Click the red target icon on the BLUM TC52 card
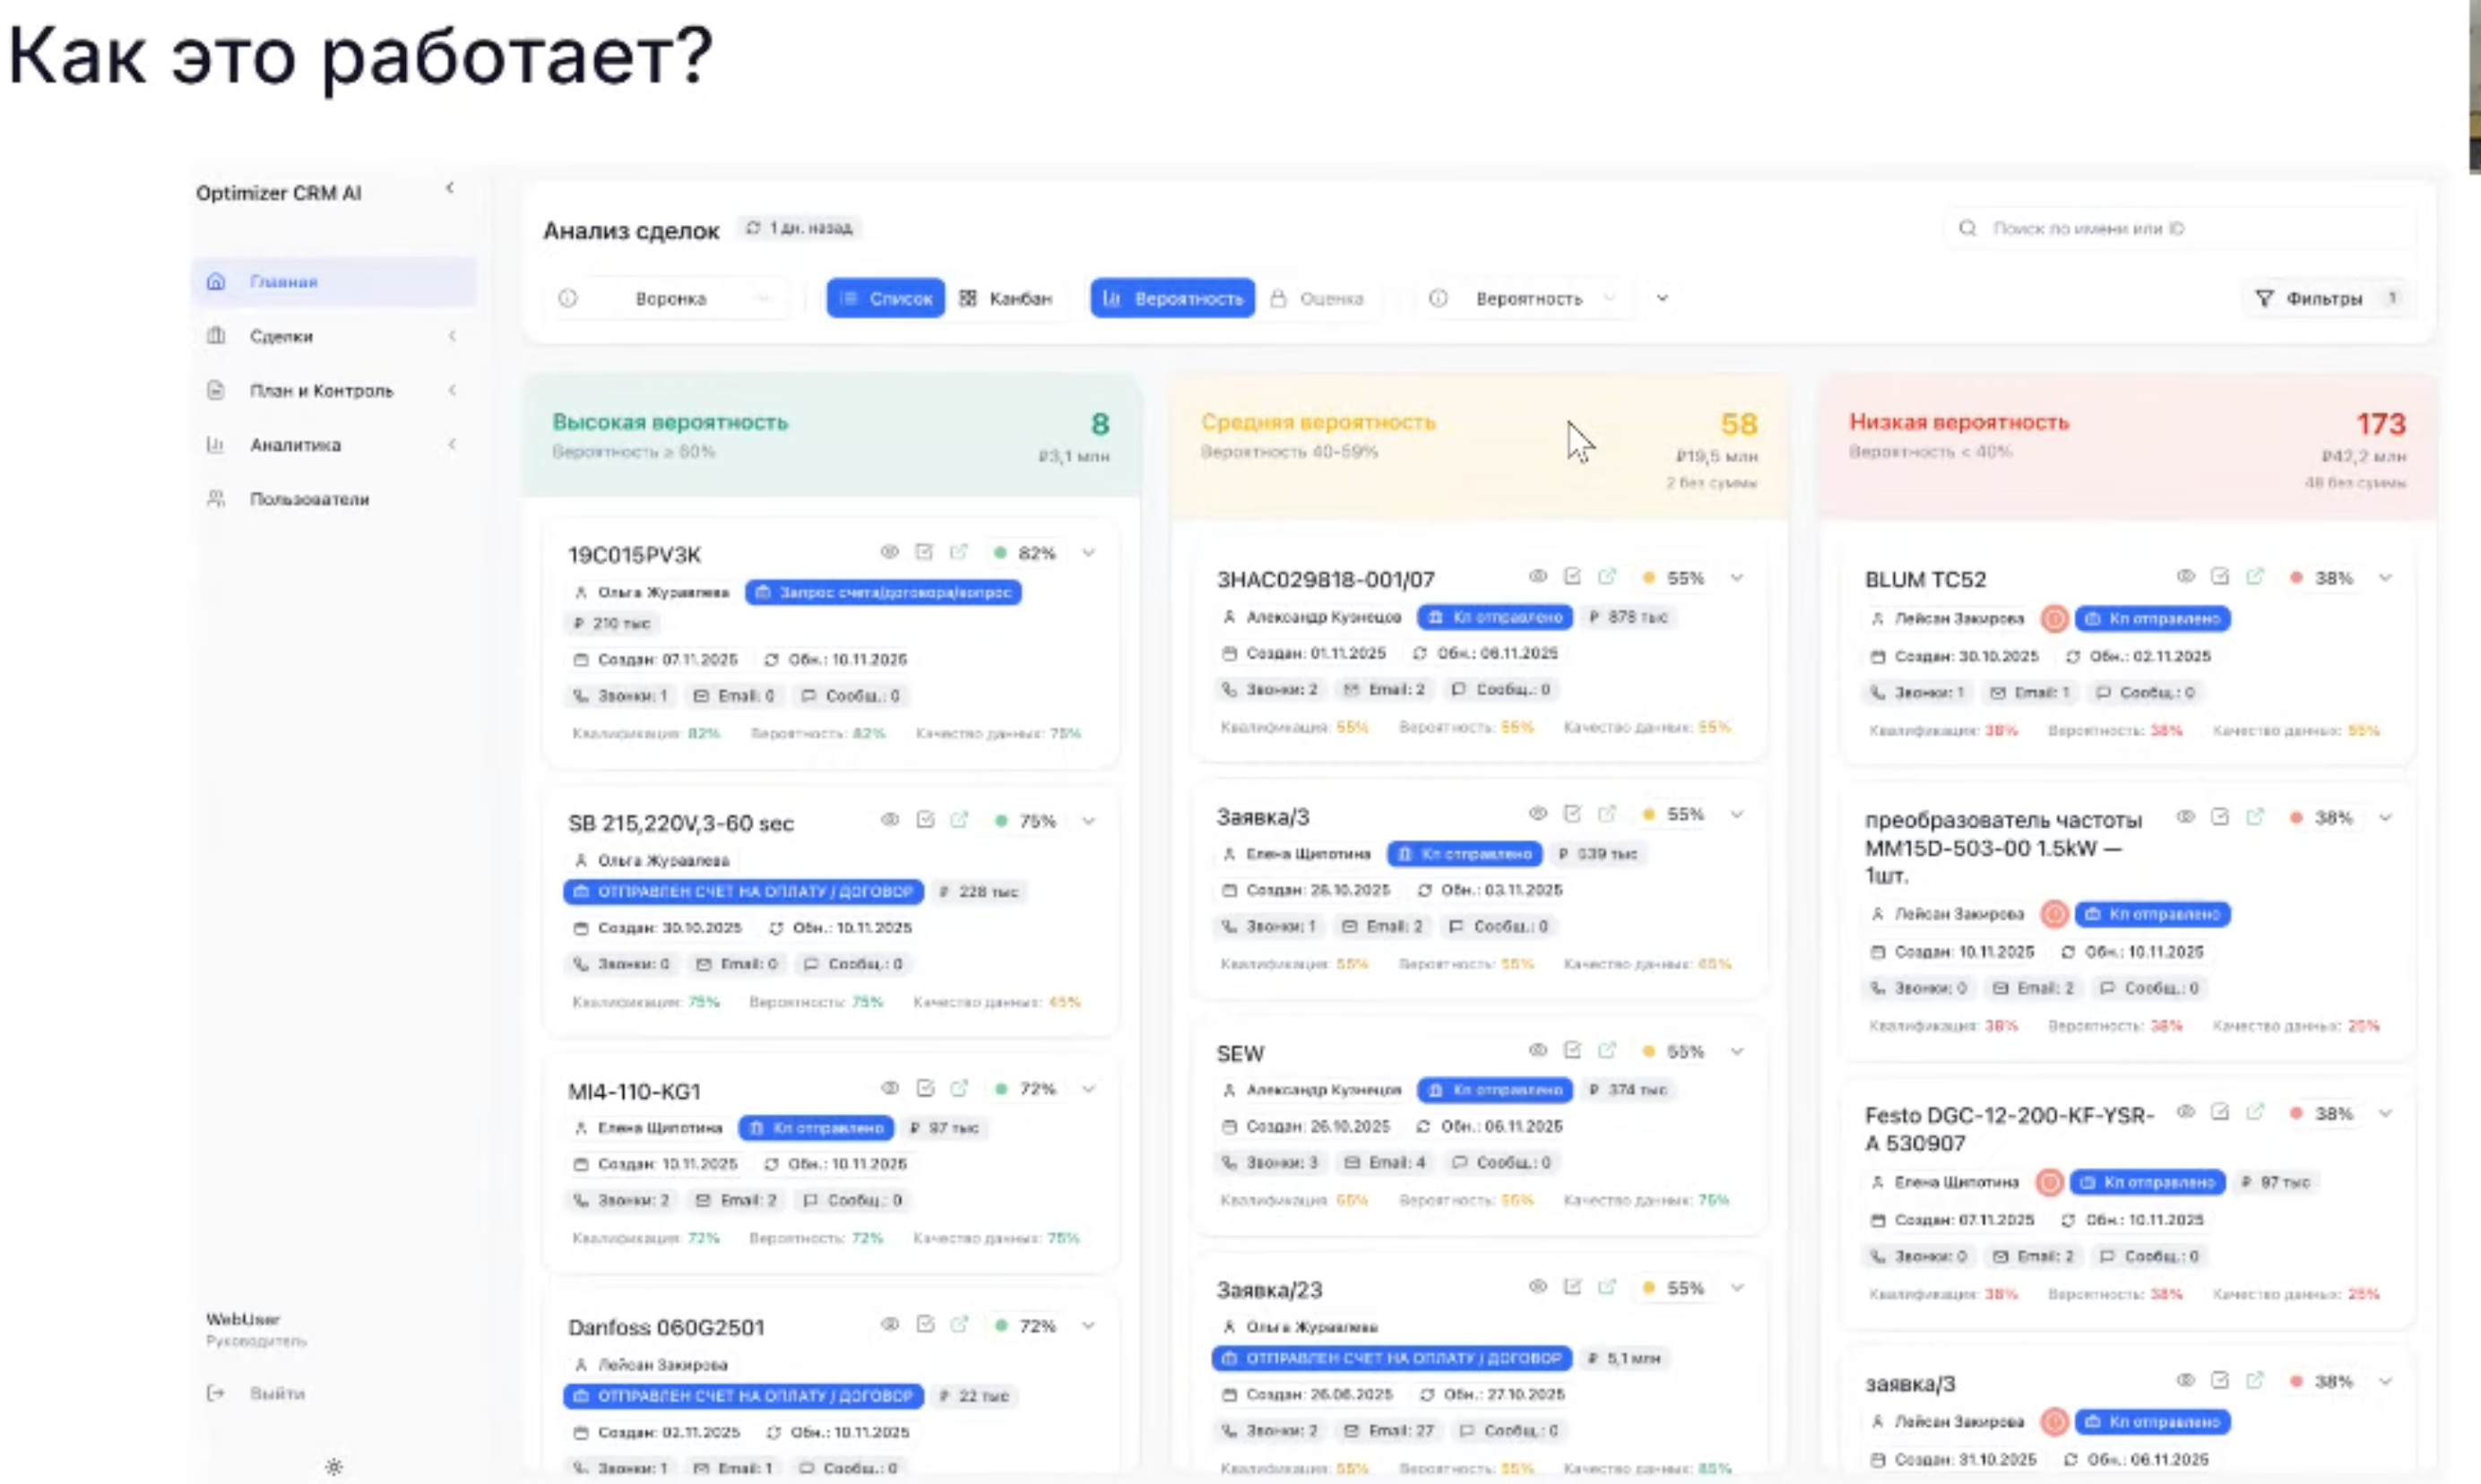Viewport: 2481px width, 1484px height. point(2054,619)
